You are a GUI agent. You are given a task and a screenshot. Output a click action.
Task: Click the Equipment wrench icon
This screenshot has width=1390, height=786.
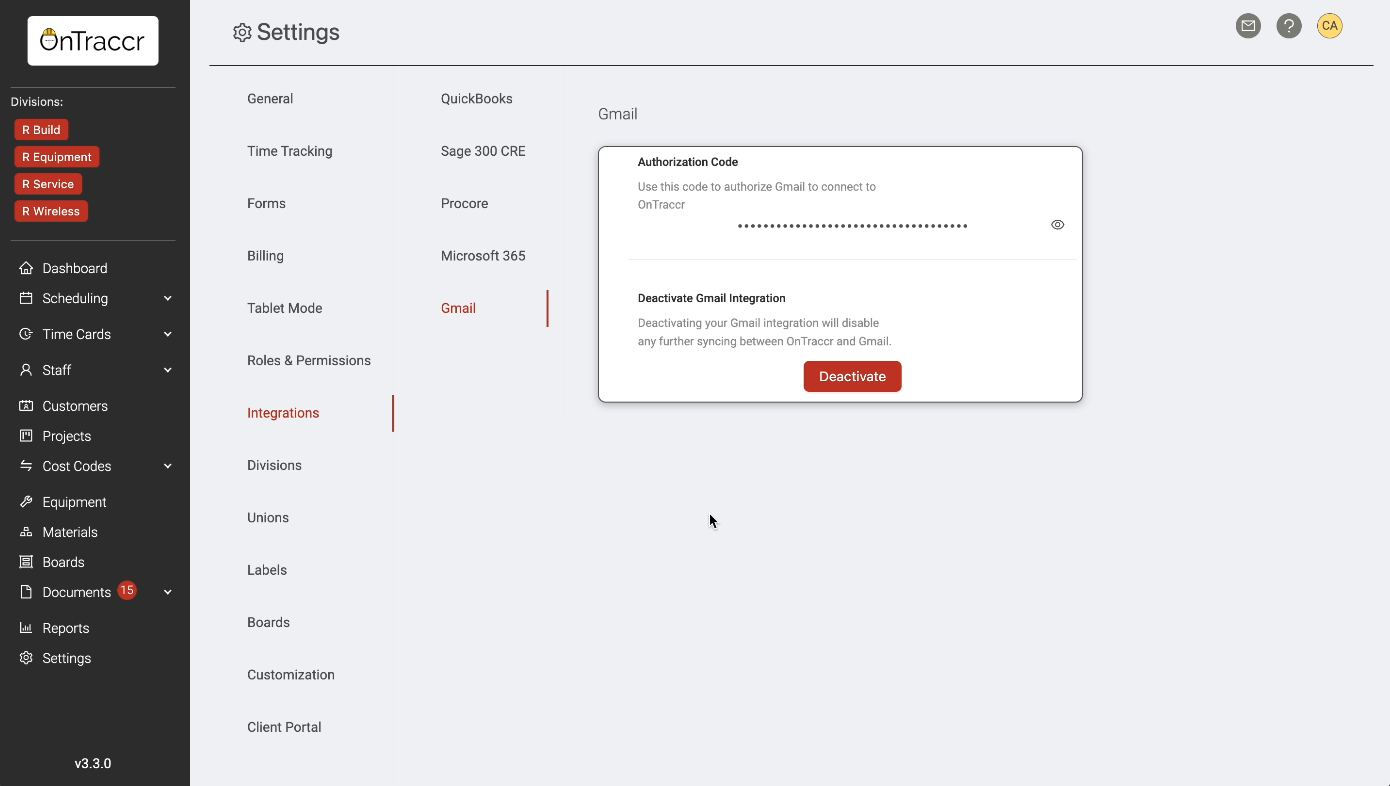tap(27, 502)
